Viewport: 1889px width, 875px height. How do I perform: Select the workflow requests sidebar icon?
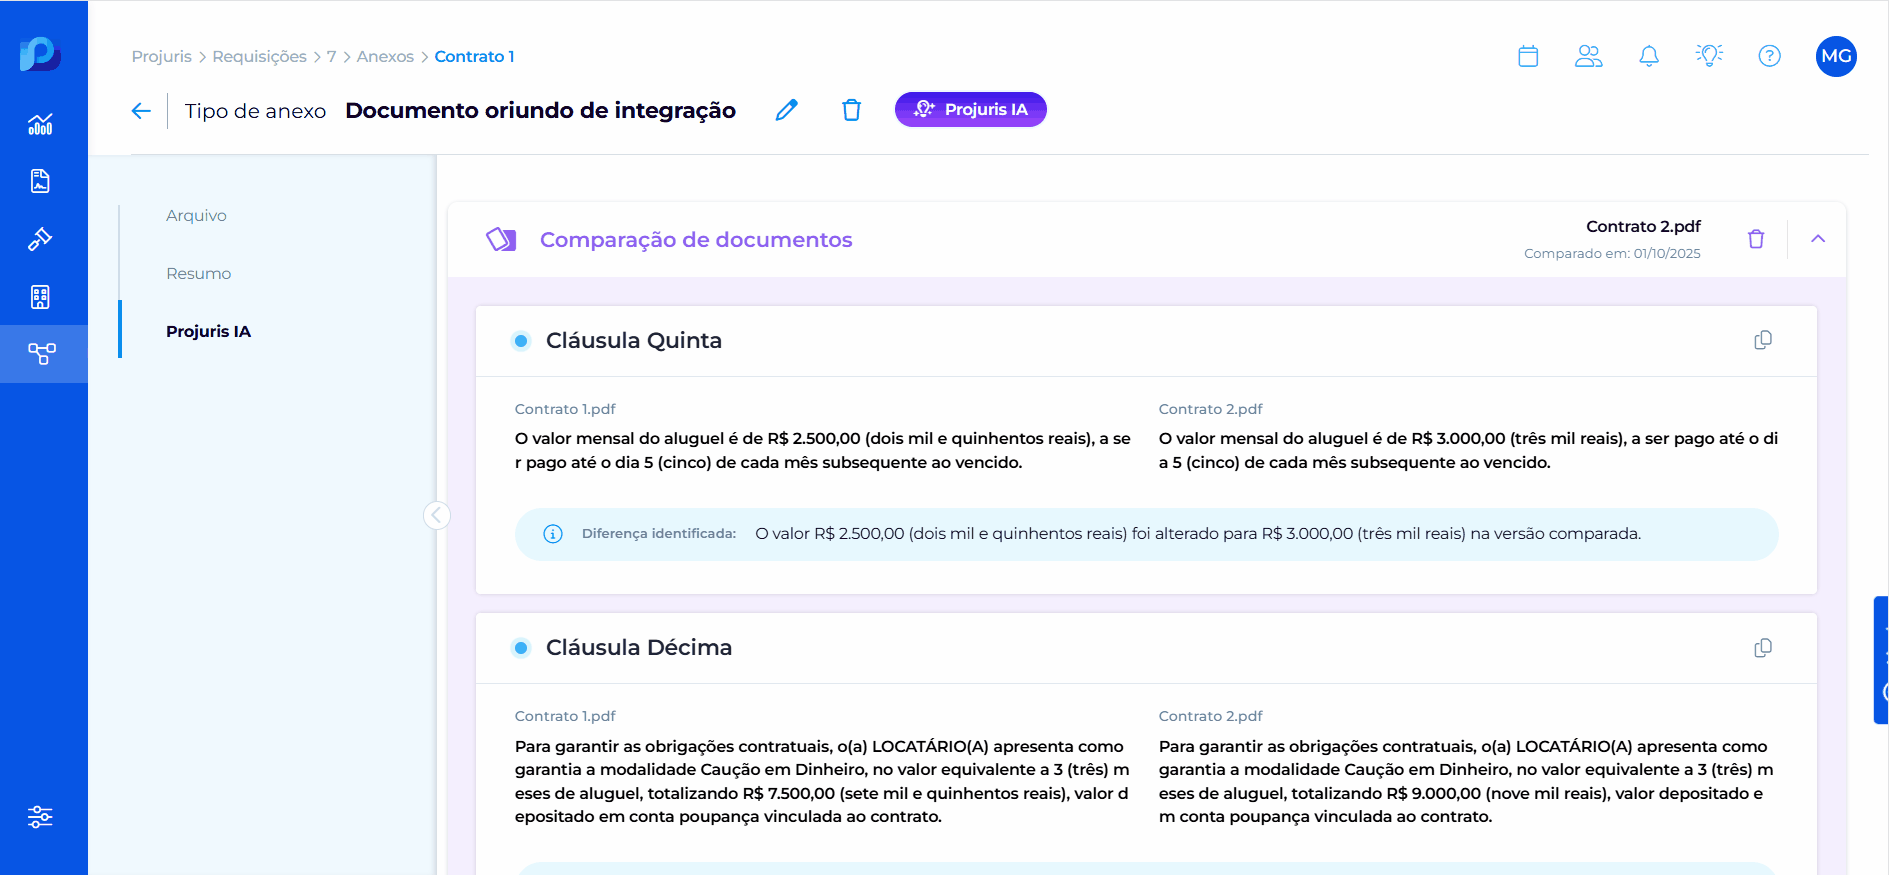(42, 354)
